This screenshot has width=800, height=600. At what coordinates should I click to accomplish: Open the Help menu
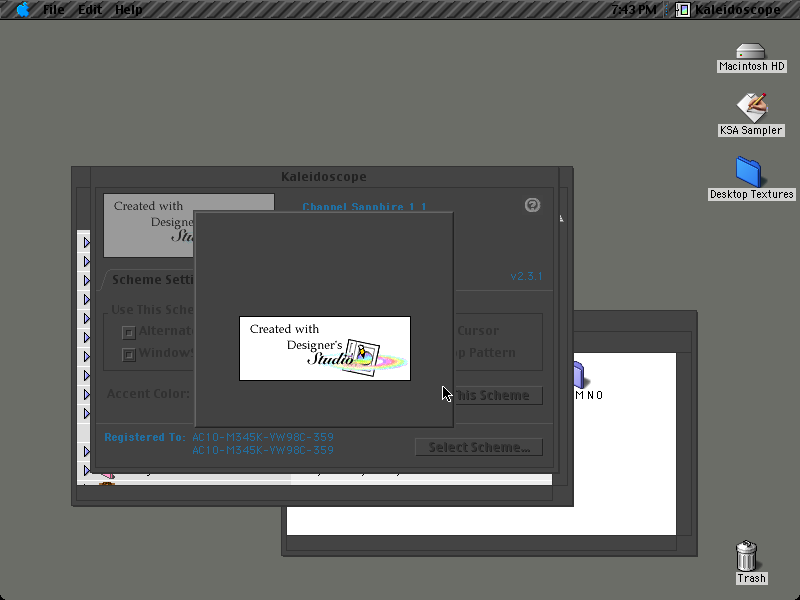[x=129, y=10]
